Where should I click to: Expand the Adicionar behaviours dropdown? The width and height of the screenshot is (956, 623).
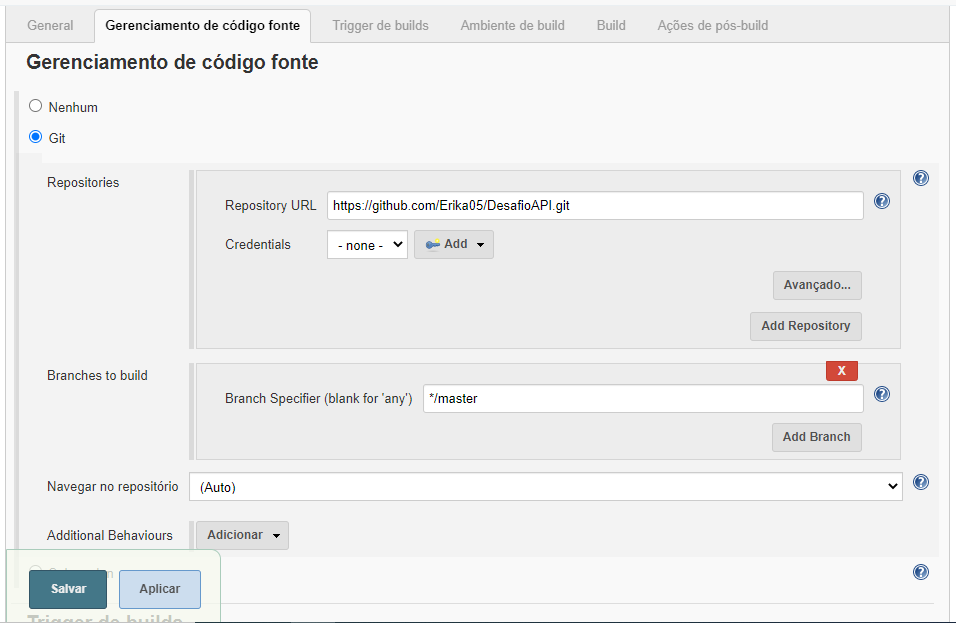(242, 535)
